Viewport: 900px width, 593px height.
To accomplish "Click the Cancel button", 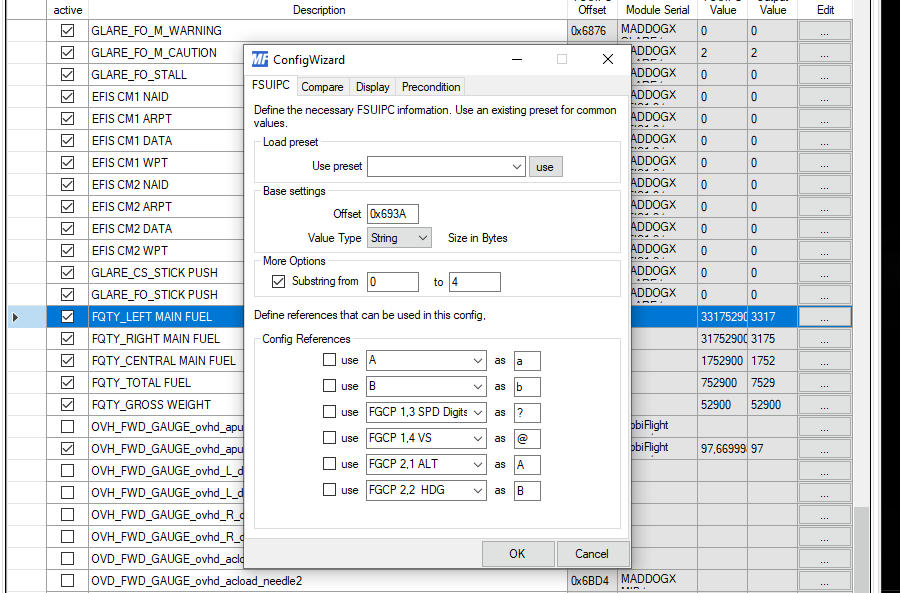I will click(x=591, y=553).
